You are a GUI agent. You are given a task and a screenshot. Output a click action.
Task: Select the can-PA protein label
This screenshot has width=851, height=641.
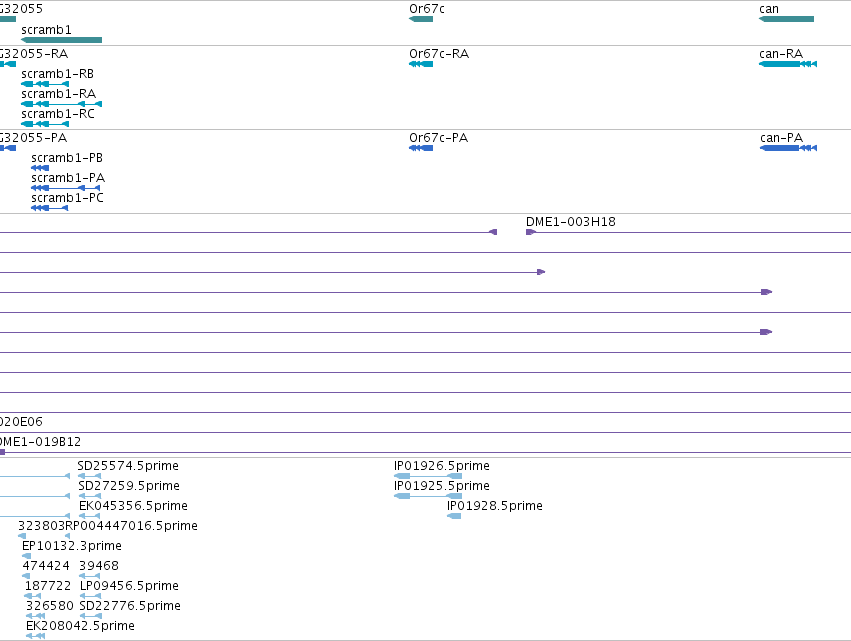(x=782, y=138)
